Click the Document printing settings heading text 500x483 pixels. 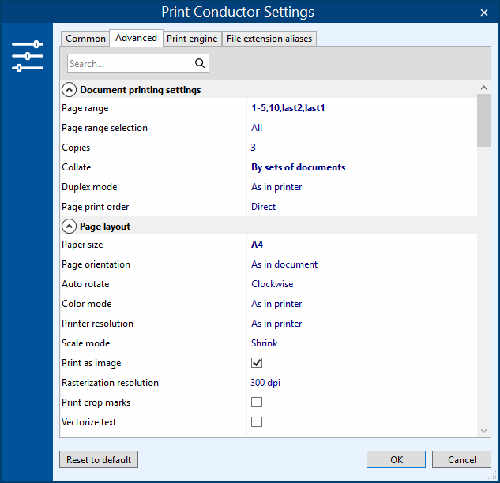pos(141,90)
